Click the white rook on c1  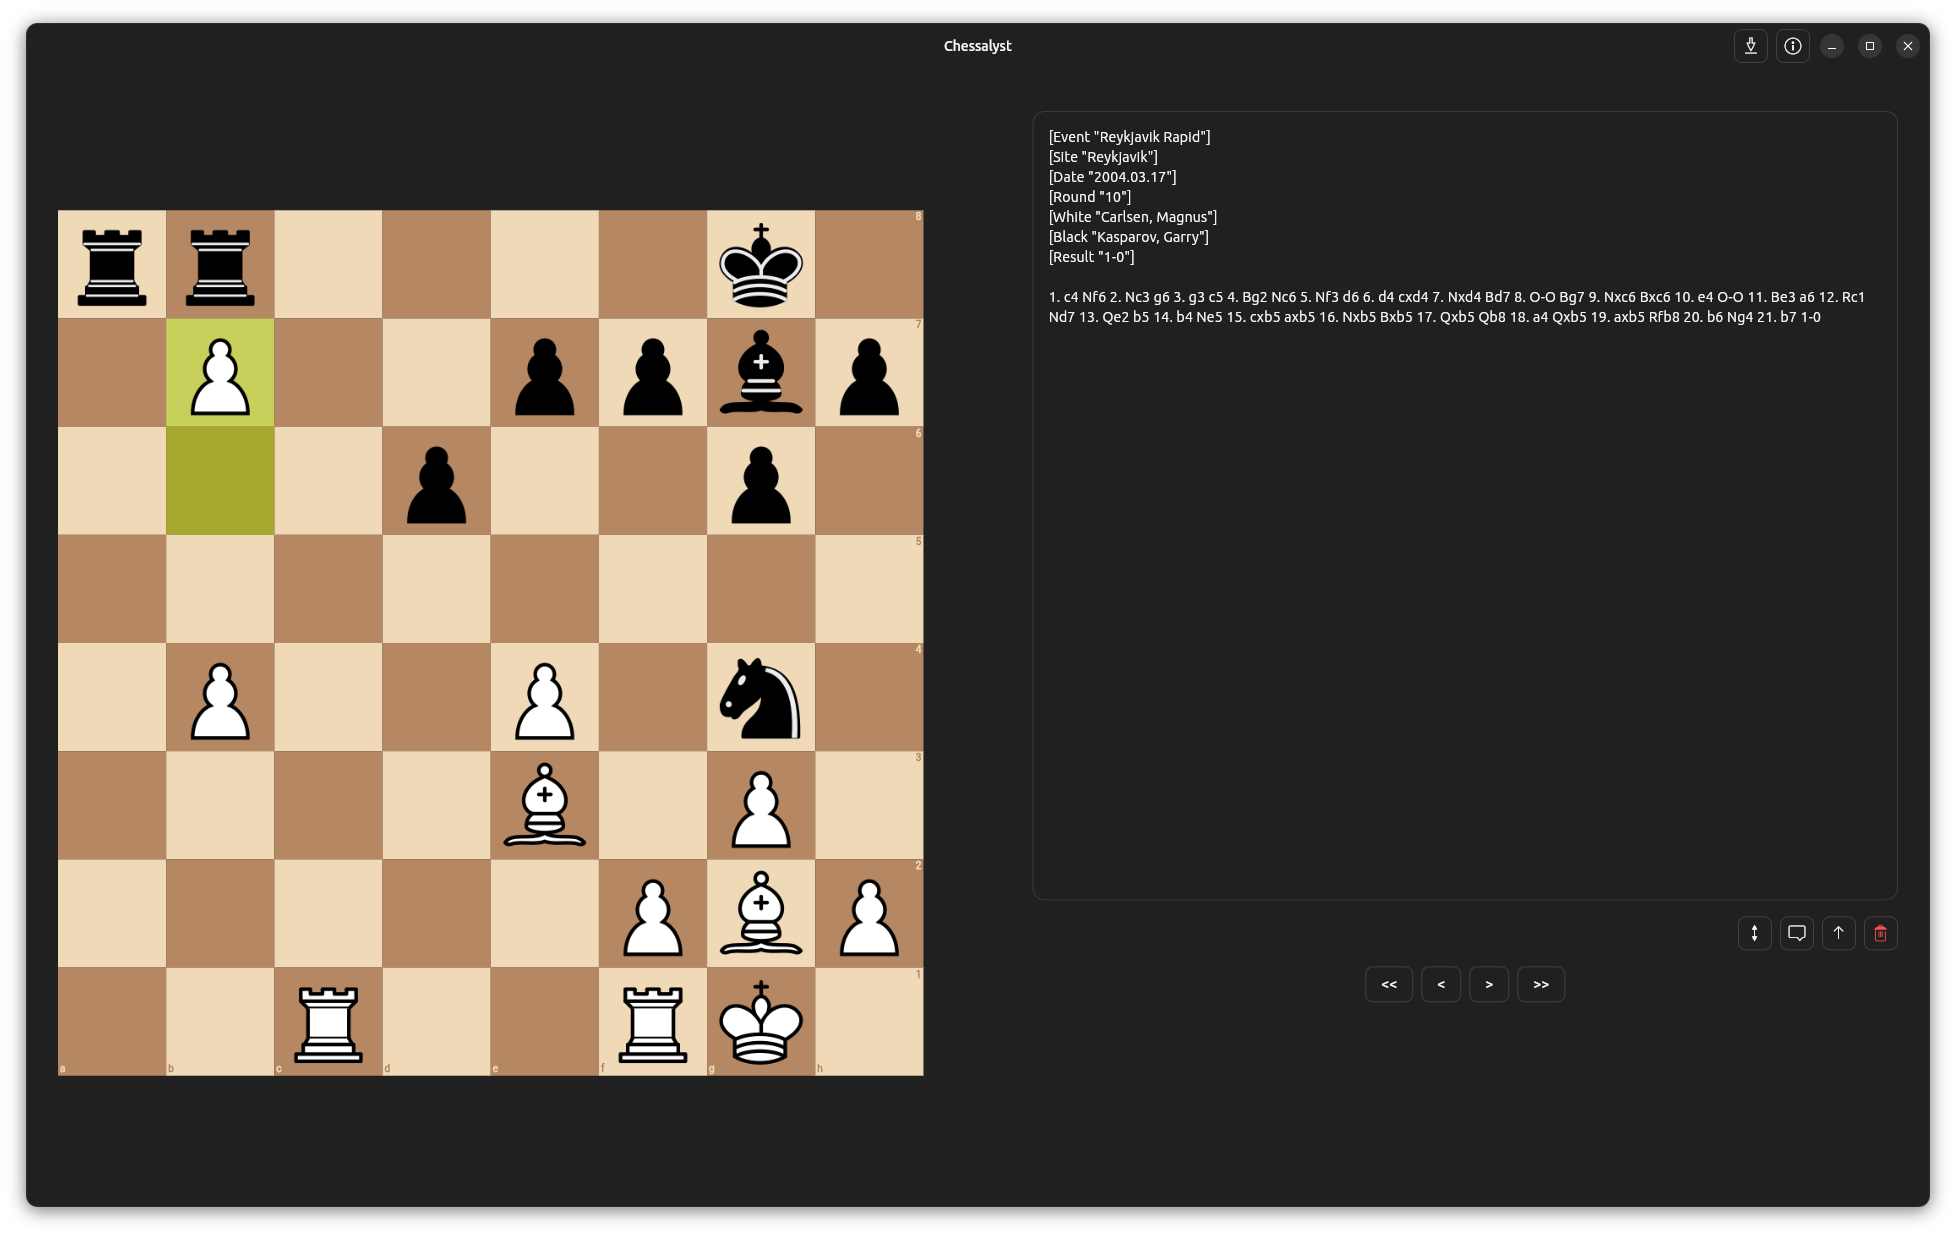[x=328, y=1022]
